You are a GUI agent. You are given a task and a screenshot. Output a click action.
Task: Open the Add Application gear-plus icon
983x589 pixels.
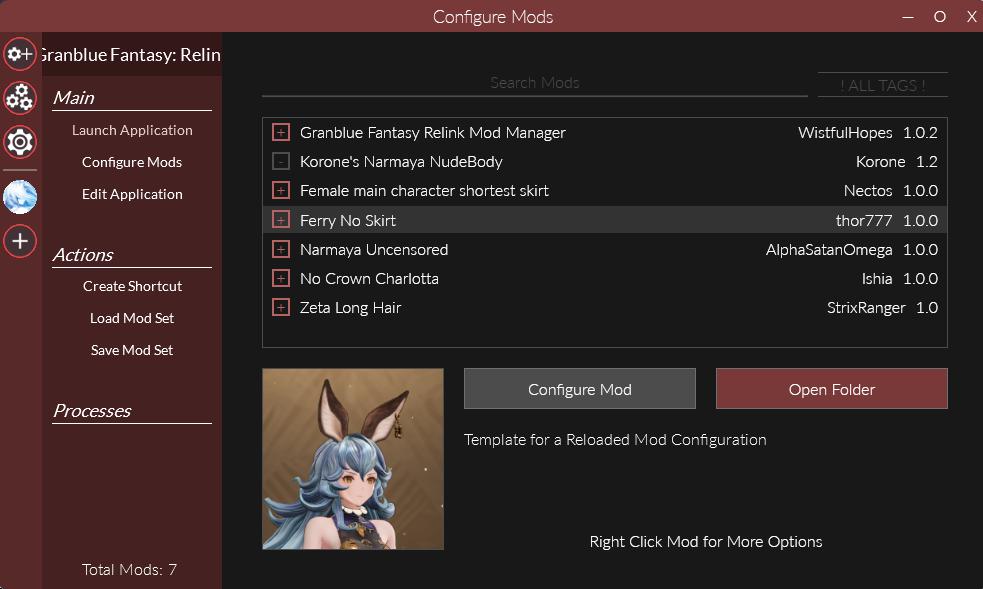point(20,54)
